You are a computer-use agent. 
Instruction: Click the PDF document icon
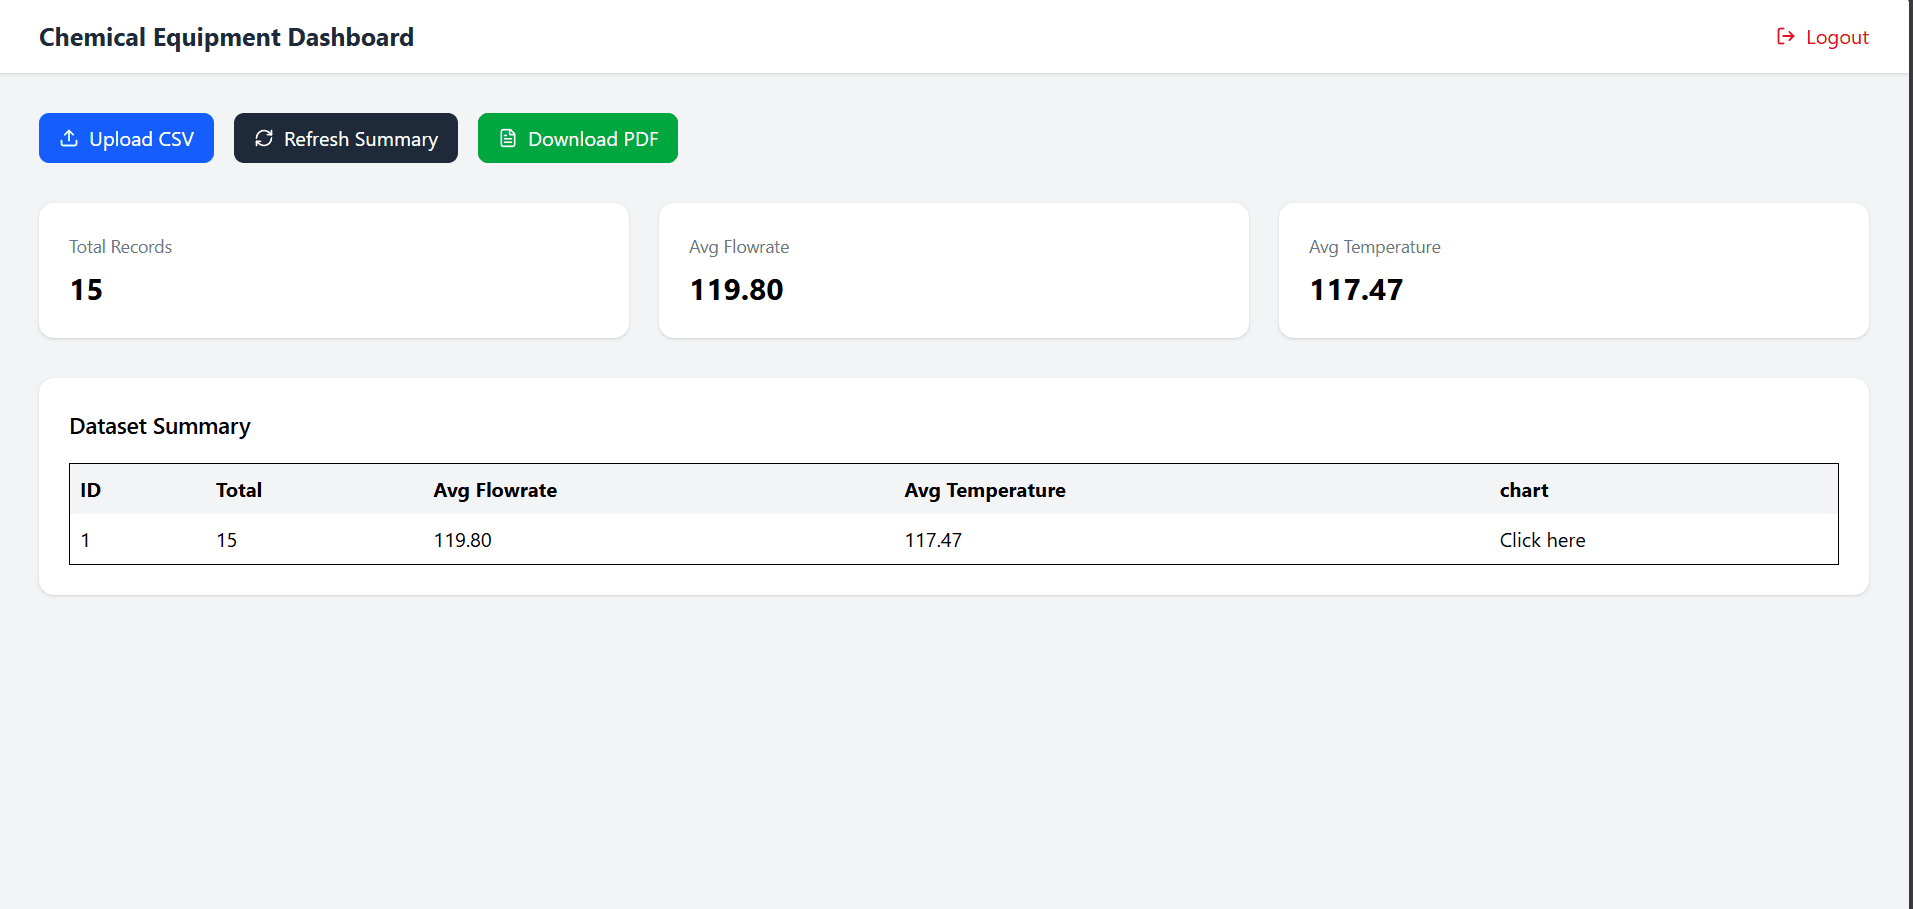[x=508, y=138]
